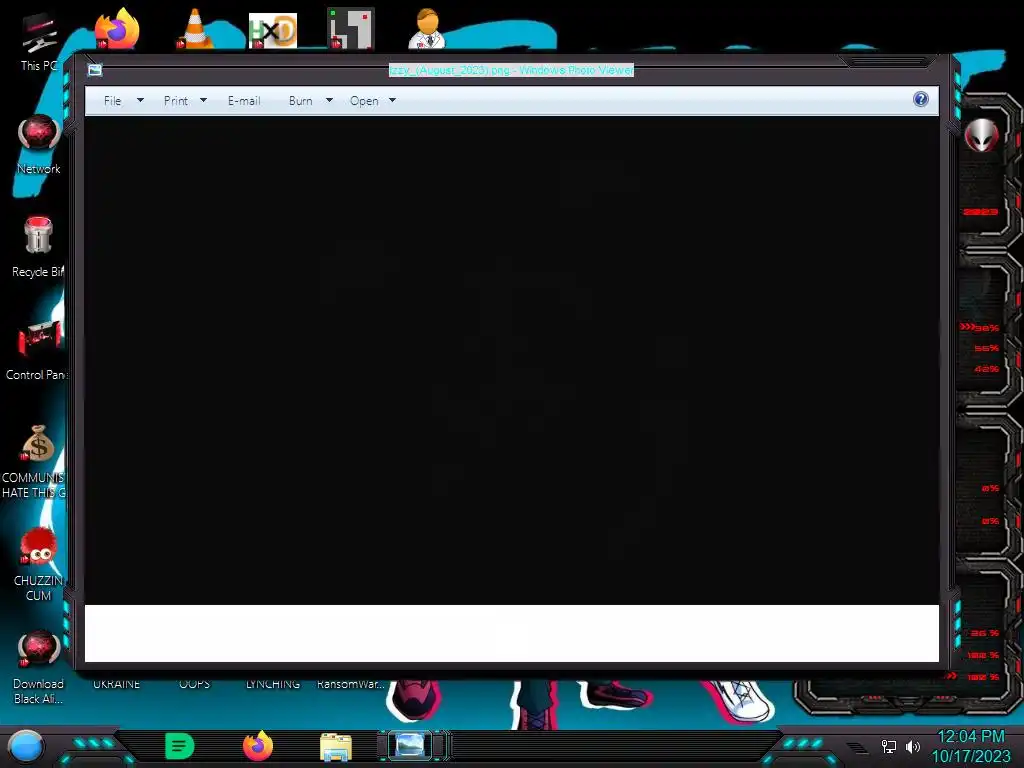This screenshot has width=1024, height=768.
Task: Select the LYNCHING desktop item label
Action: [x=273, y=684]
